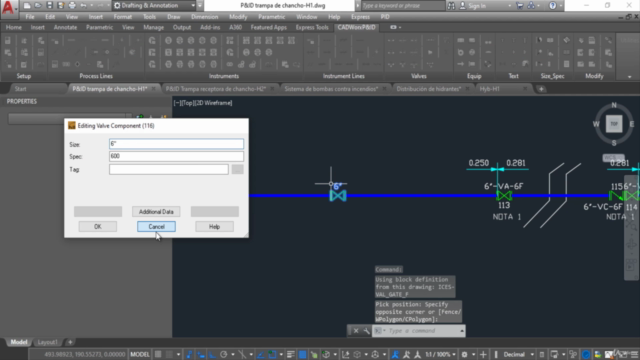This screenshot has height=360, width=640.
Task: Click the command line wrench customize icon
Action: pyautogui.click(x=366, y=331)
